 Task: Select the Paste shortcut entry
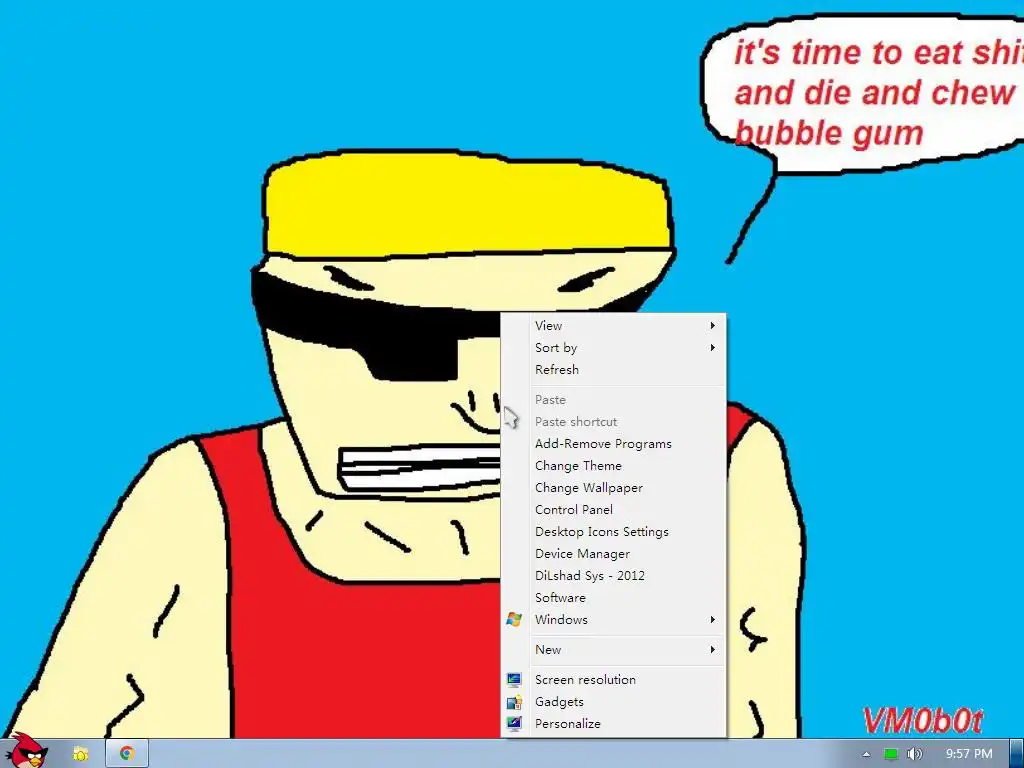click(613, 422)
